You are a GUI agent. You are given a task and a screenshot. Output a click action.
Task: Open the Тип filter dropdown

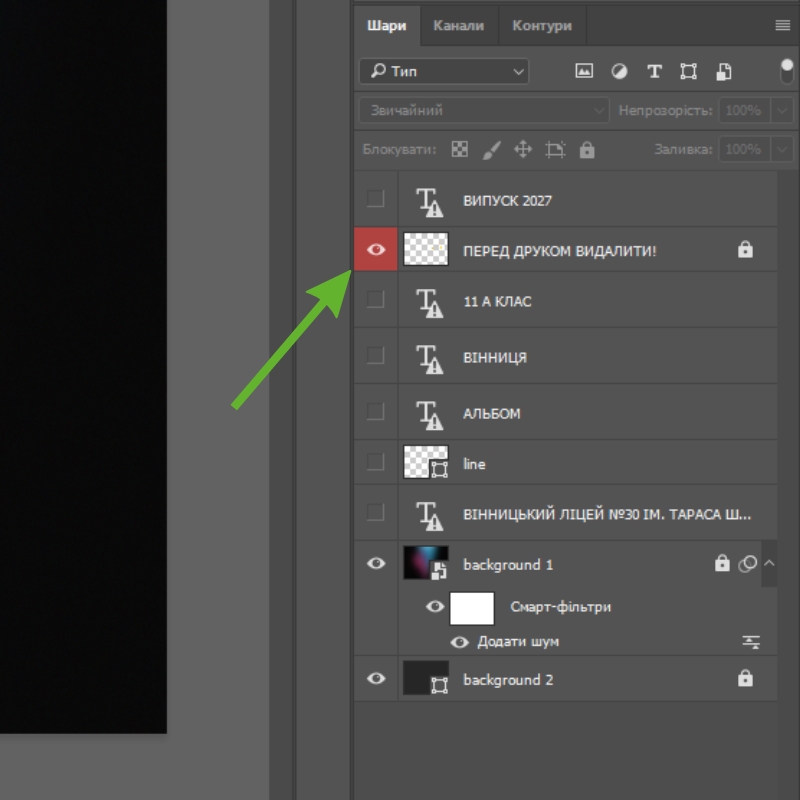(444, 71)
